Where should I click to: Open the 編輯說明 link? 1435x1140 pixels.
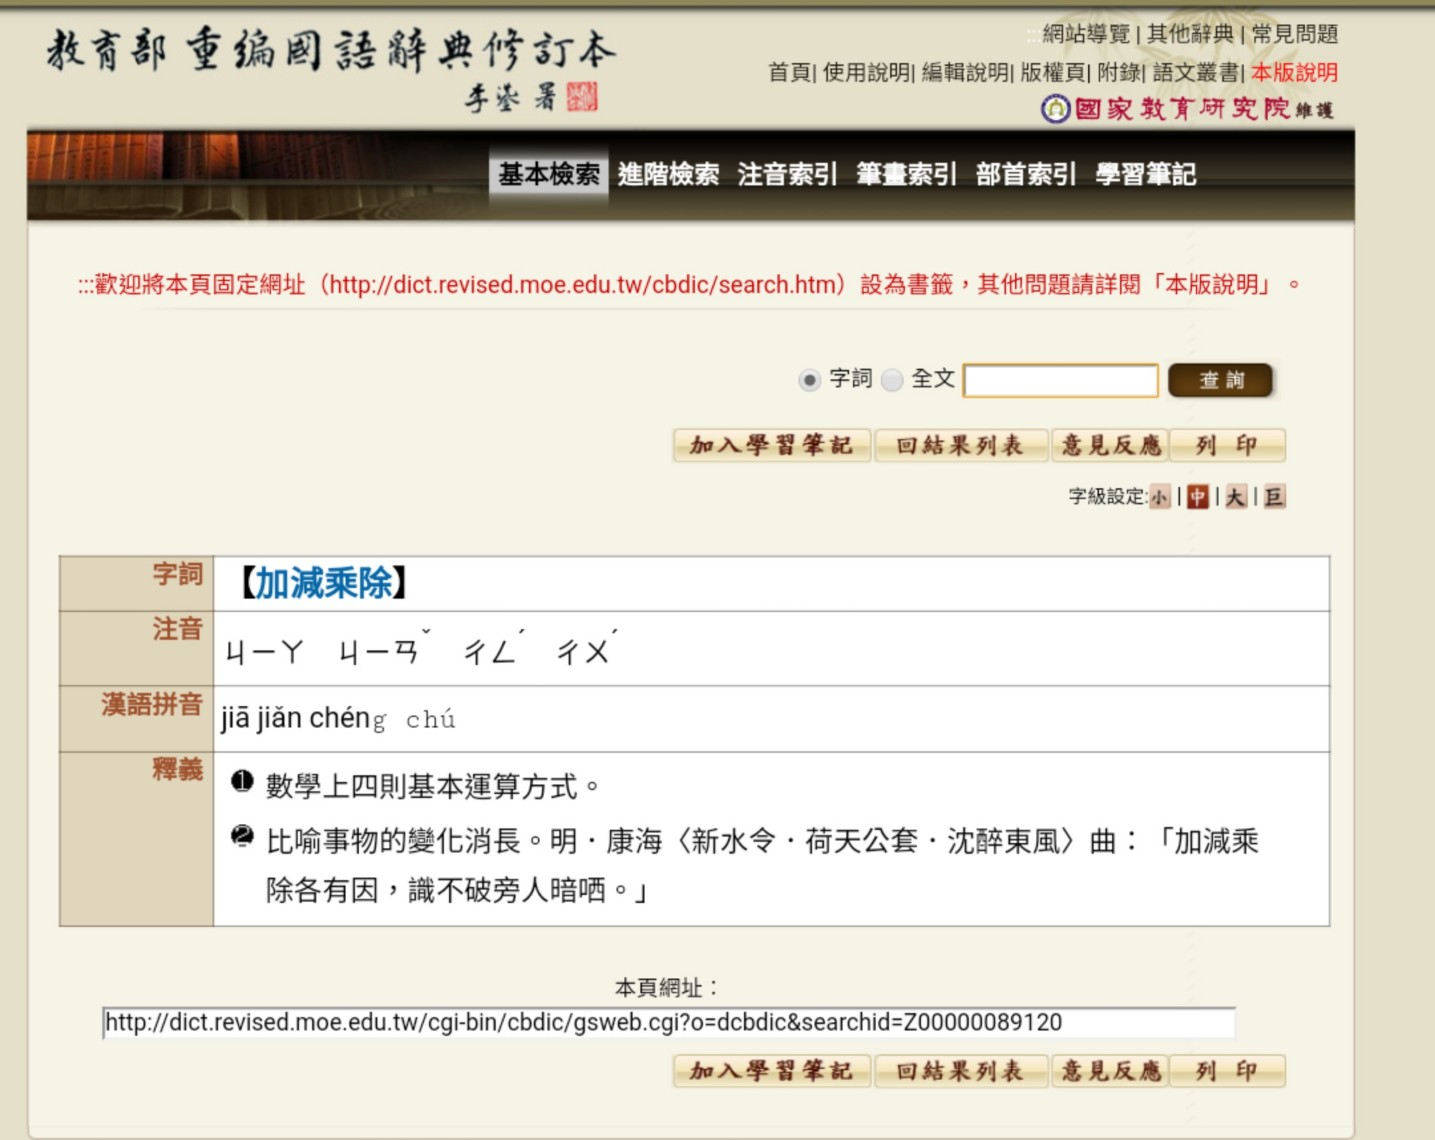965,72
